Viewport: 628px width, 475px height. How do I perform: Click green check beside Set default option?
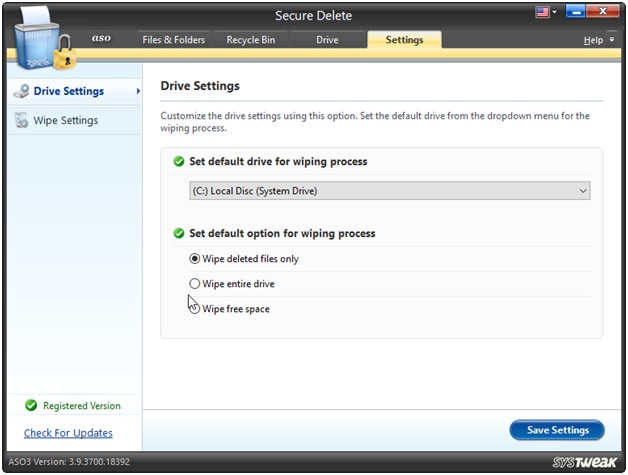(x=178, y=233)
